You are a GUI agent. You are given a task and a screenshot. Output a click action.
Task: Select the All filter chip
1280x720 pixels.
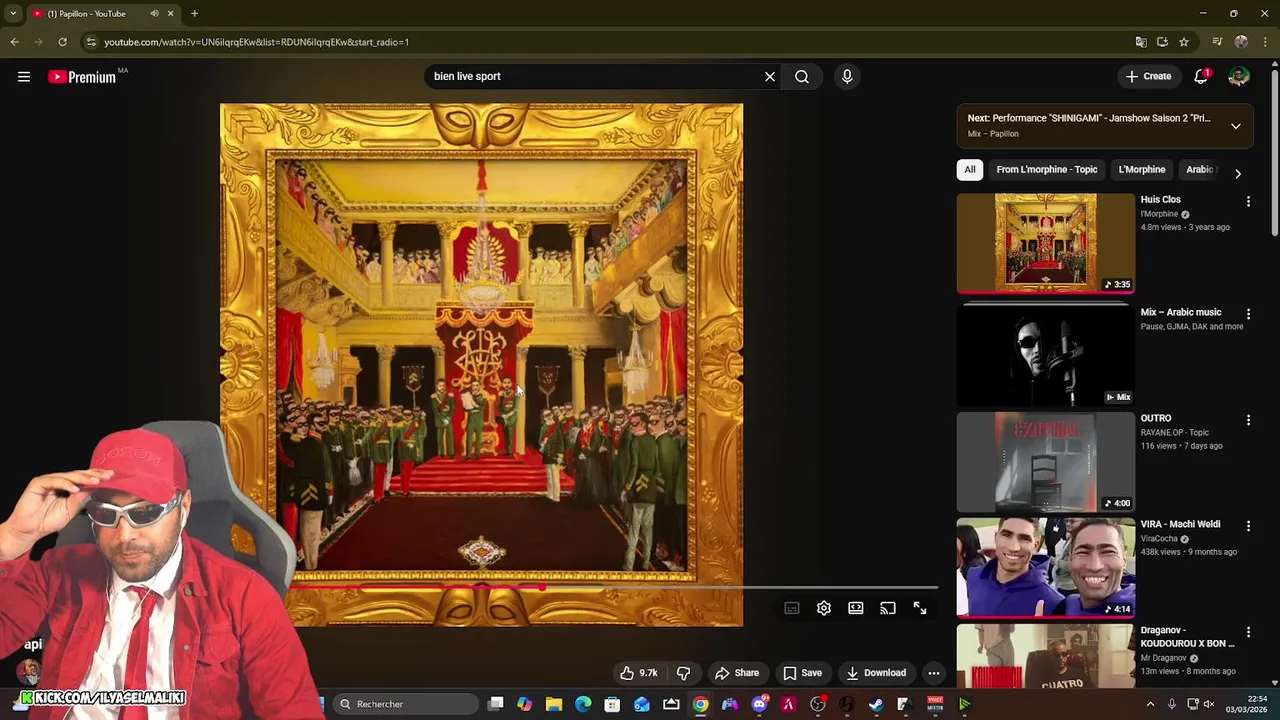(x=969, y=170)
